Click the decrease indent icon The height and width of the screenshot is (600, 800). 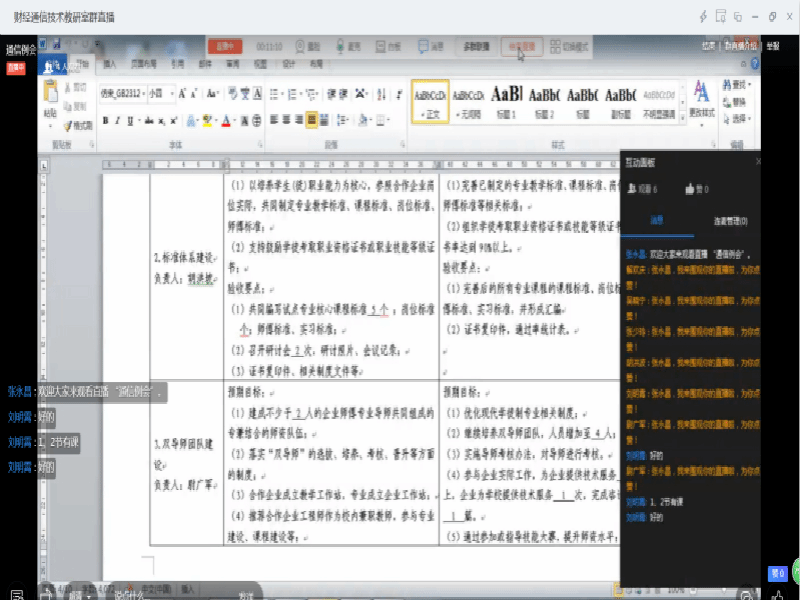(331, 93)
